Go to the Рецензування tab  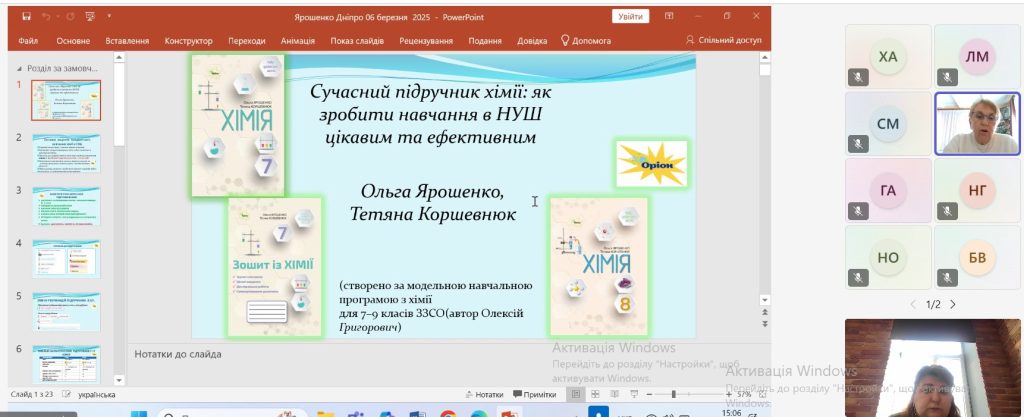point(426,40)
